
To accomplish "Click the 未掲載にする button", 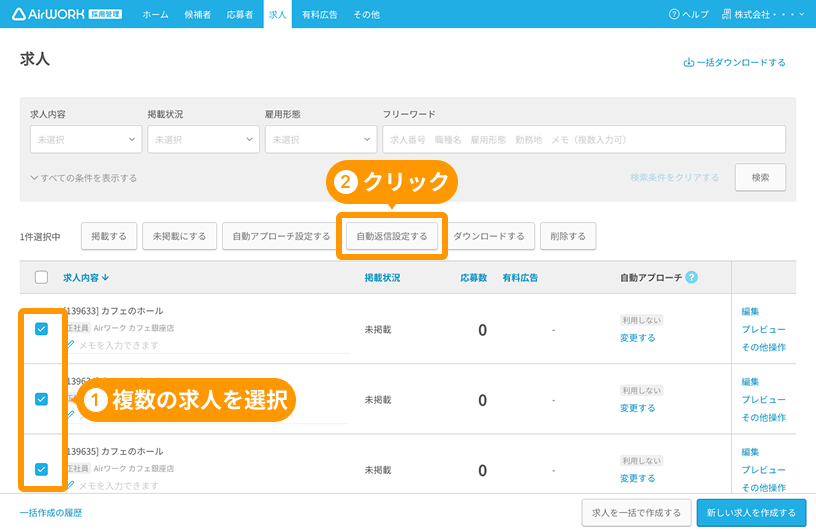I will 180,236.
